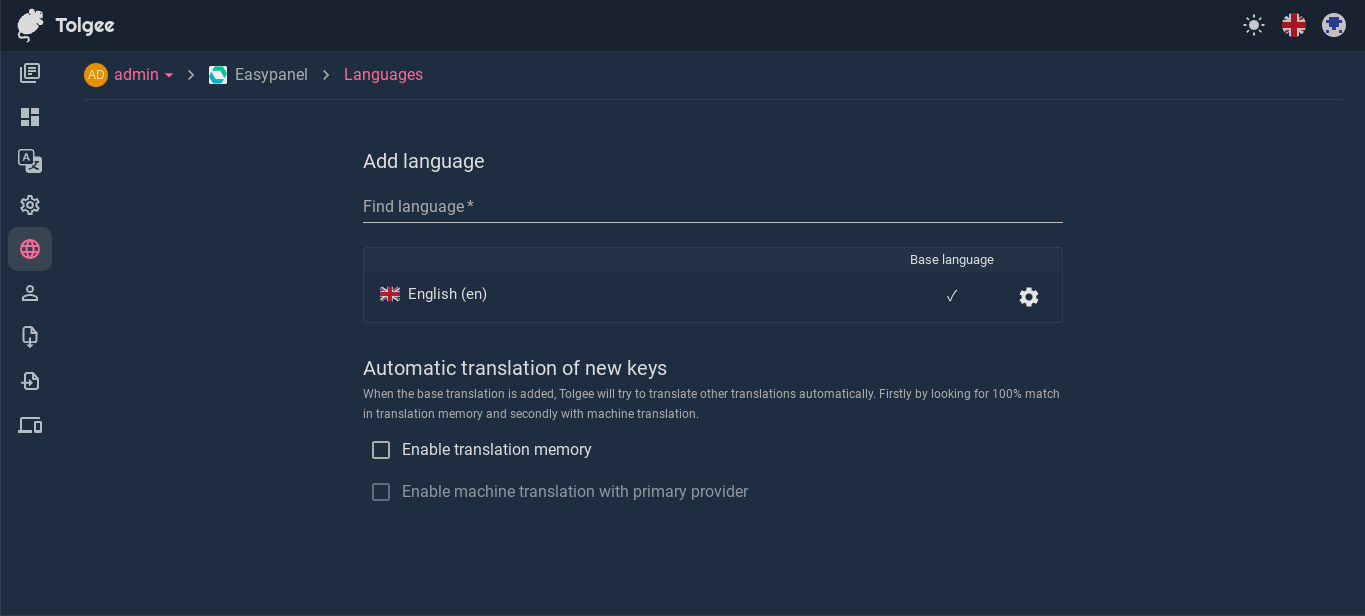1365x616 pixels.
Task: Select the Languages globe icon in the sidebar
Action: [30, 248]
